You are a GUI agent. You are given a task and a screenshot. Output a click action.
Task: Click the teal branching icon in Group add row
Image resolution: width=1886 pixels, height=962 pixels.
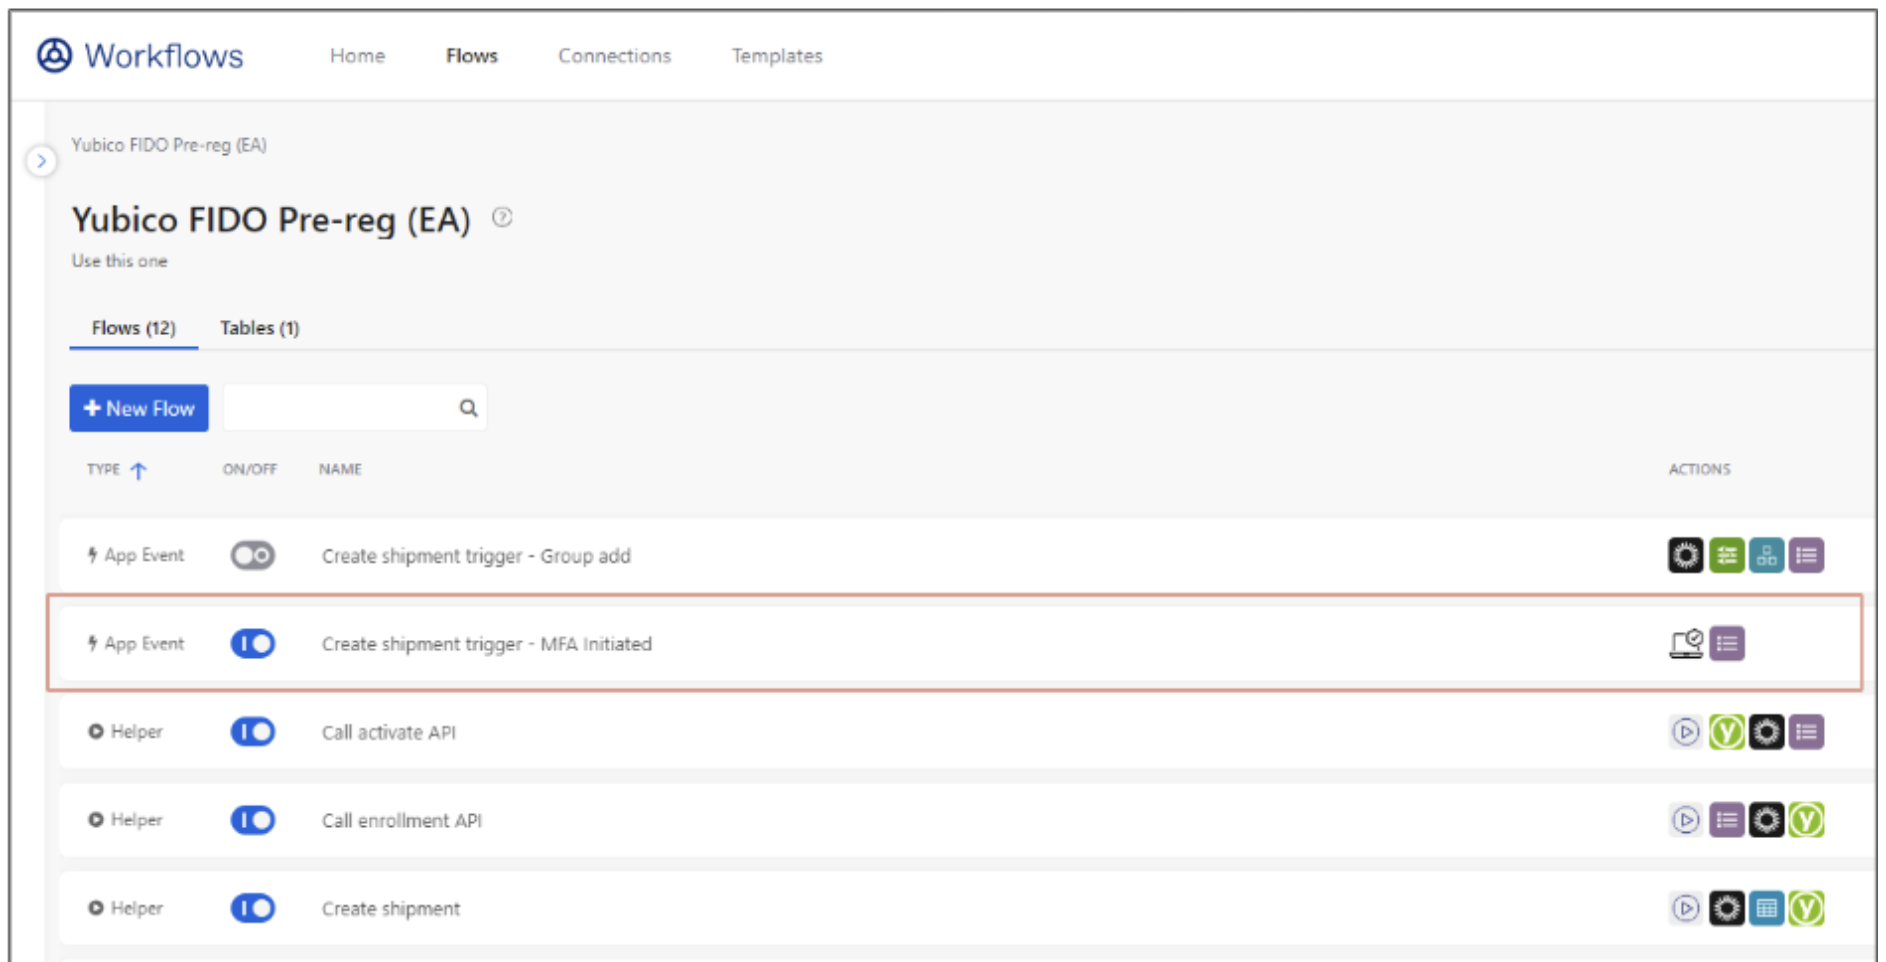click(1766, 555)
